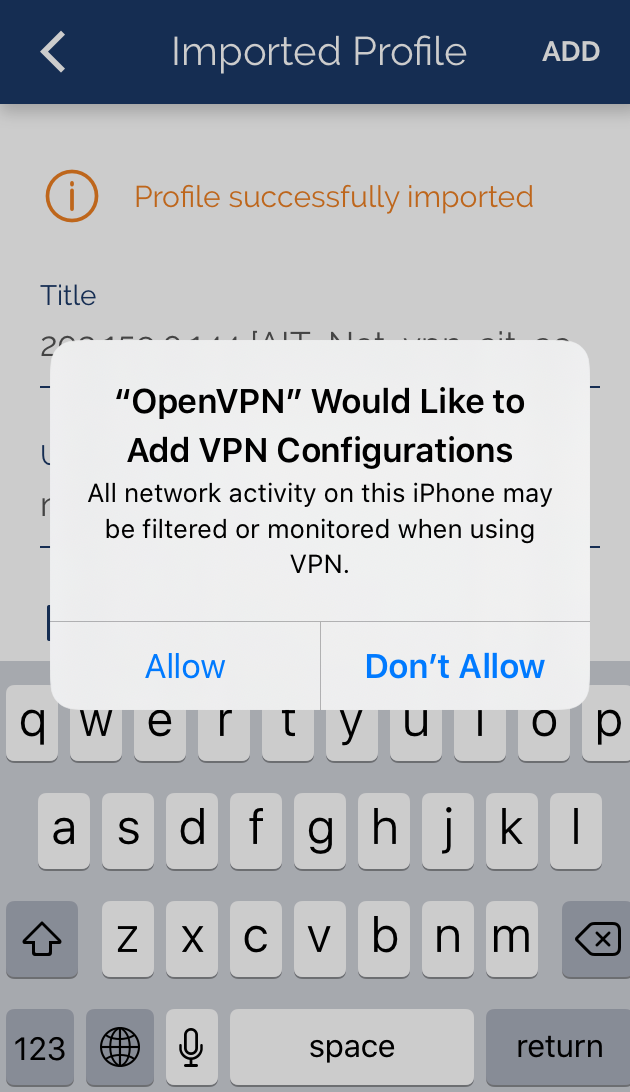Tap the backspace delete key
The width and height of the screenshot is (630, 1092).
[x=597, y=939]
